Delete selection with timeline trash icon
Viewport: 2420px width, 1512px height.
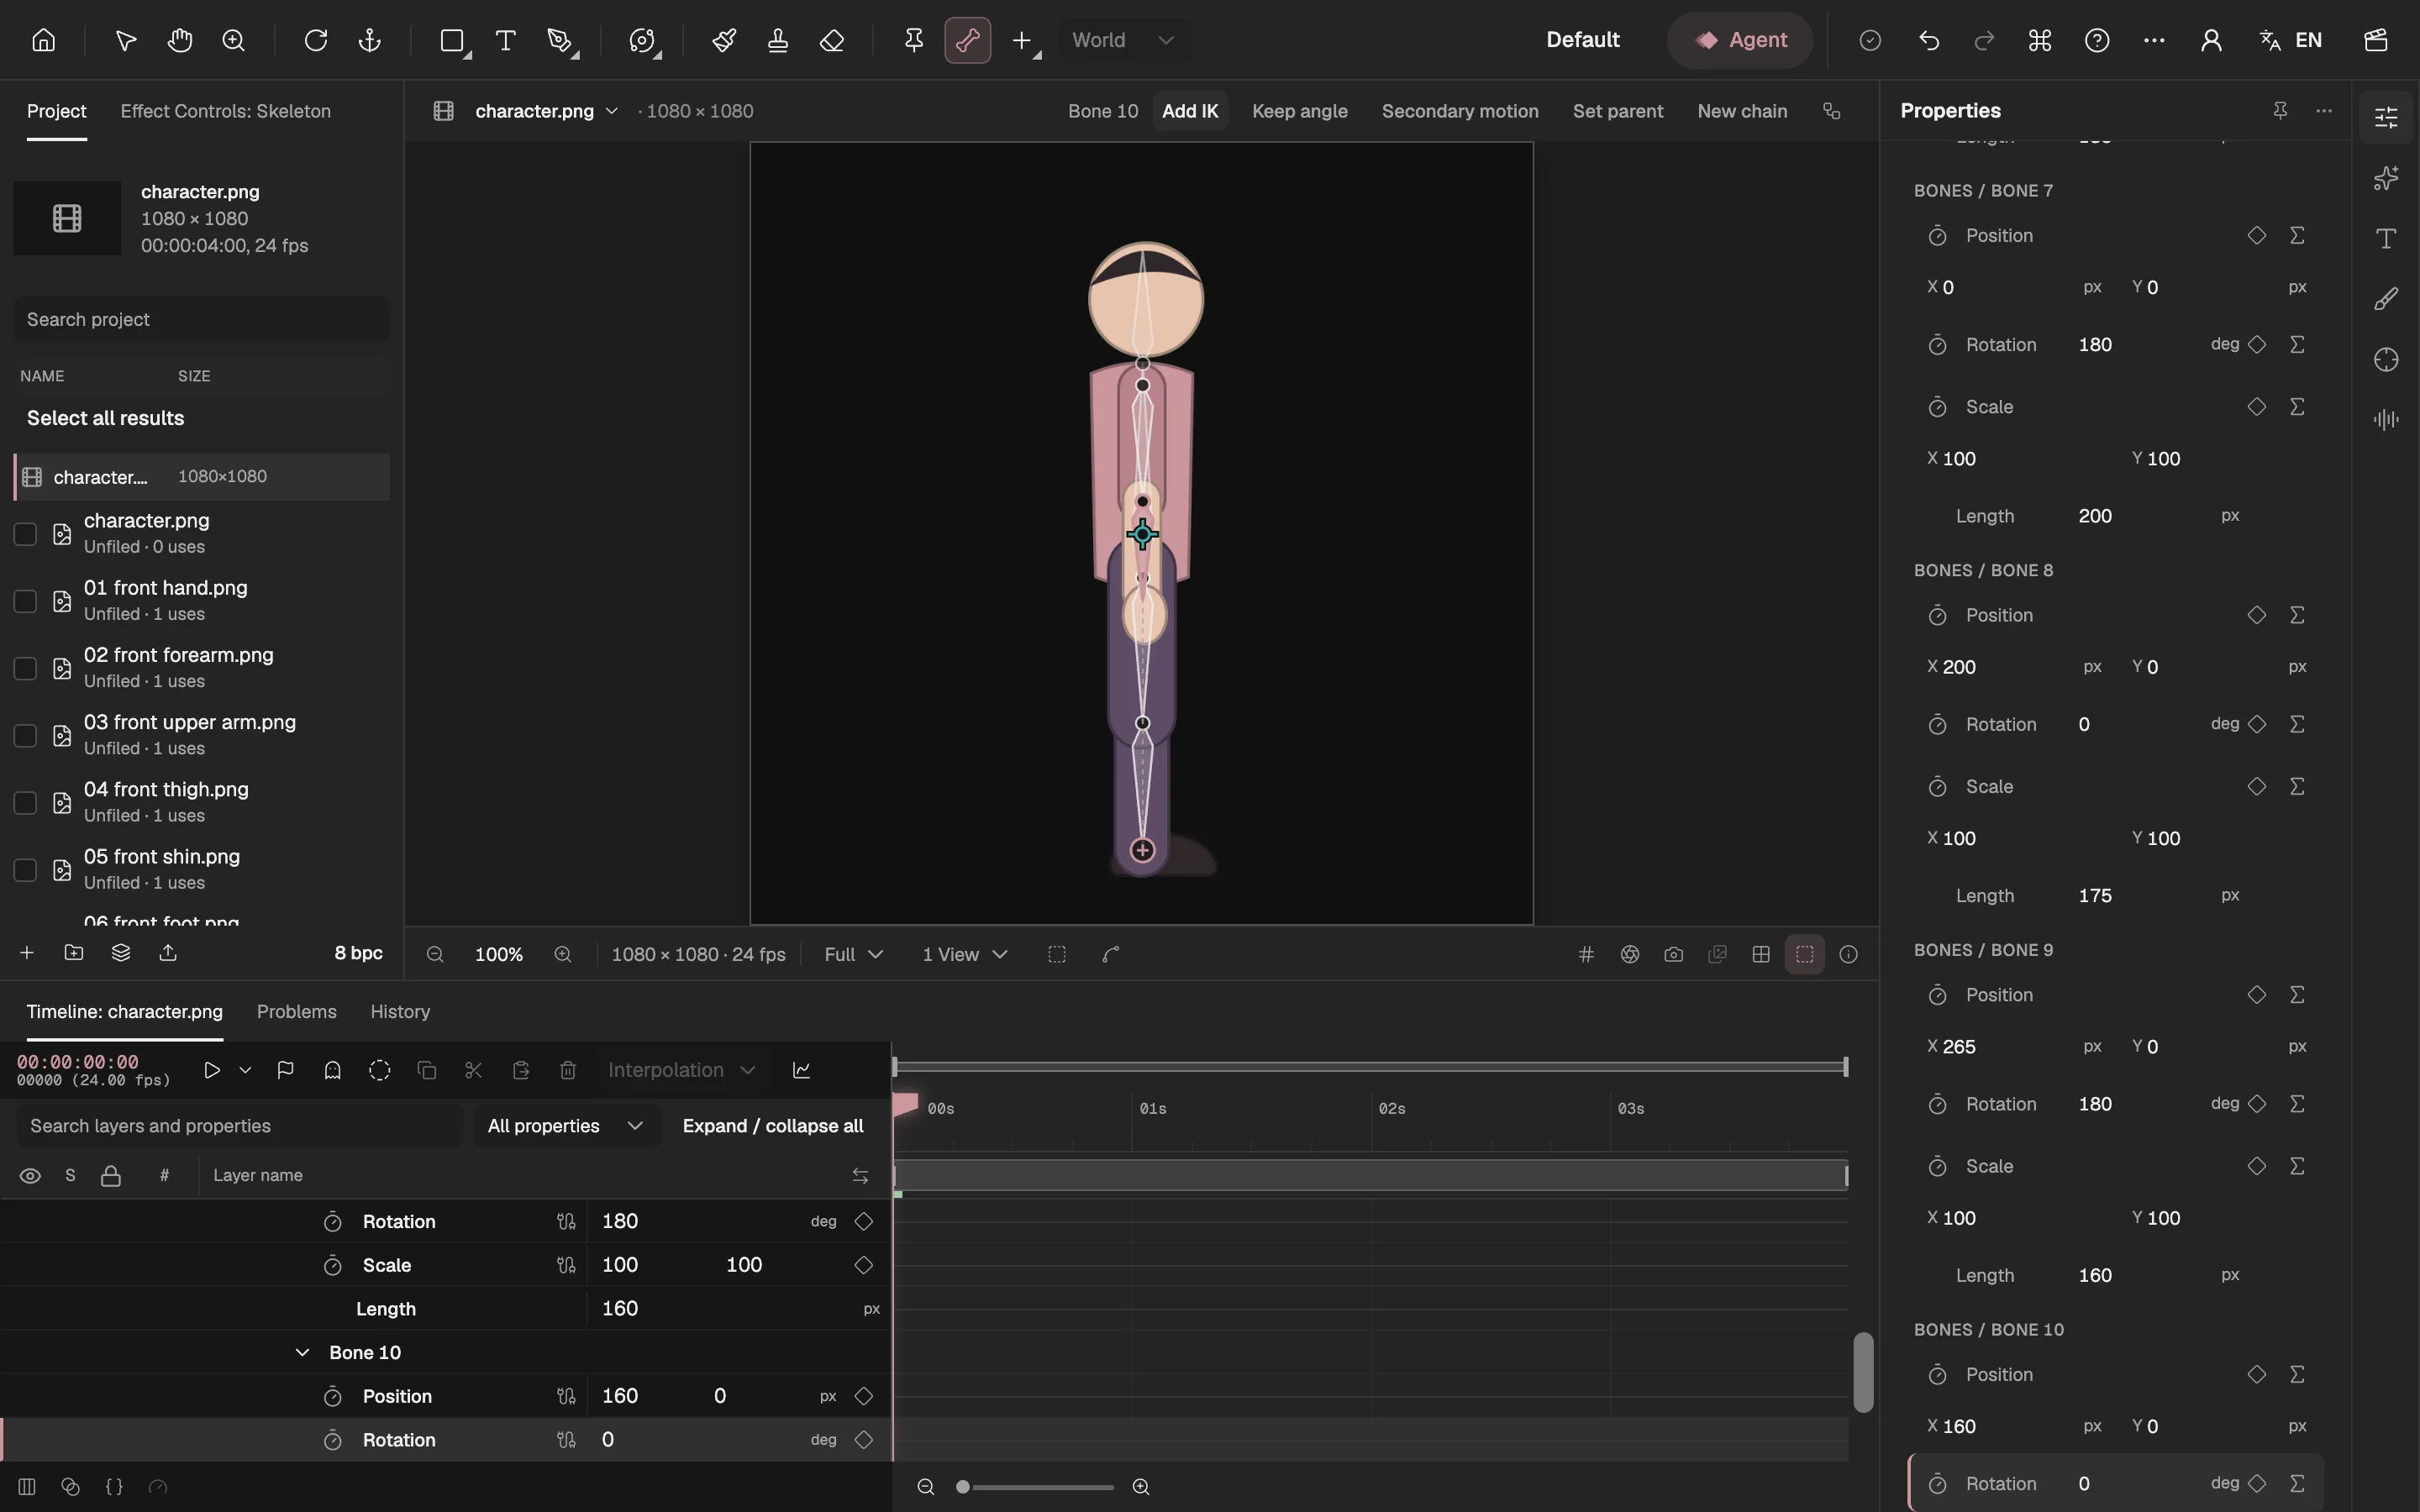click(x=568, y=1070)
